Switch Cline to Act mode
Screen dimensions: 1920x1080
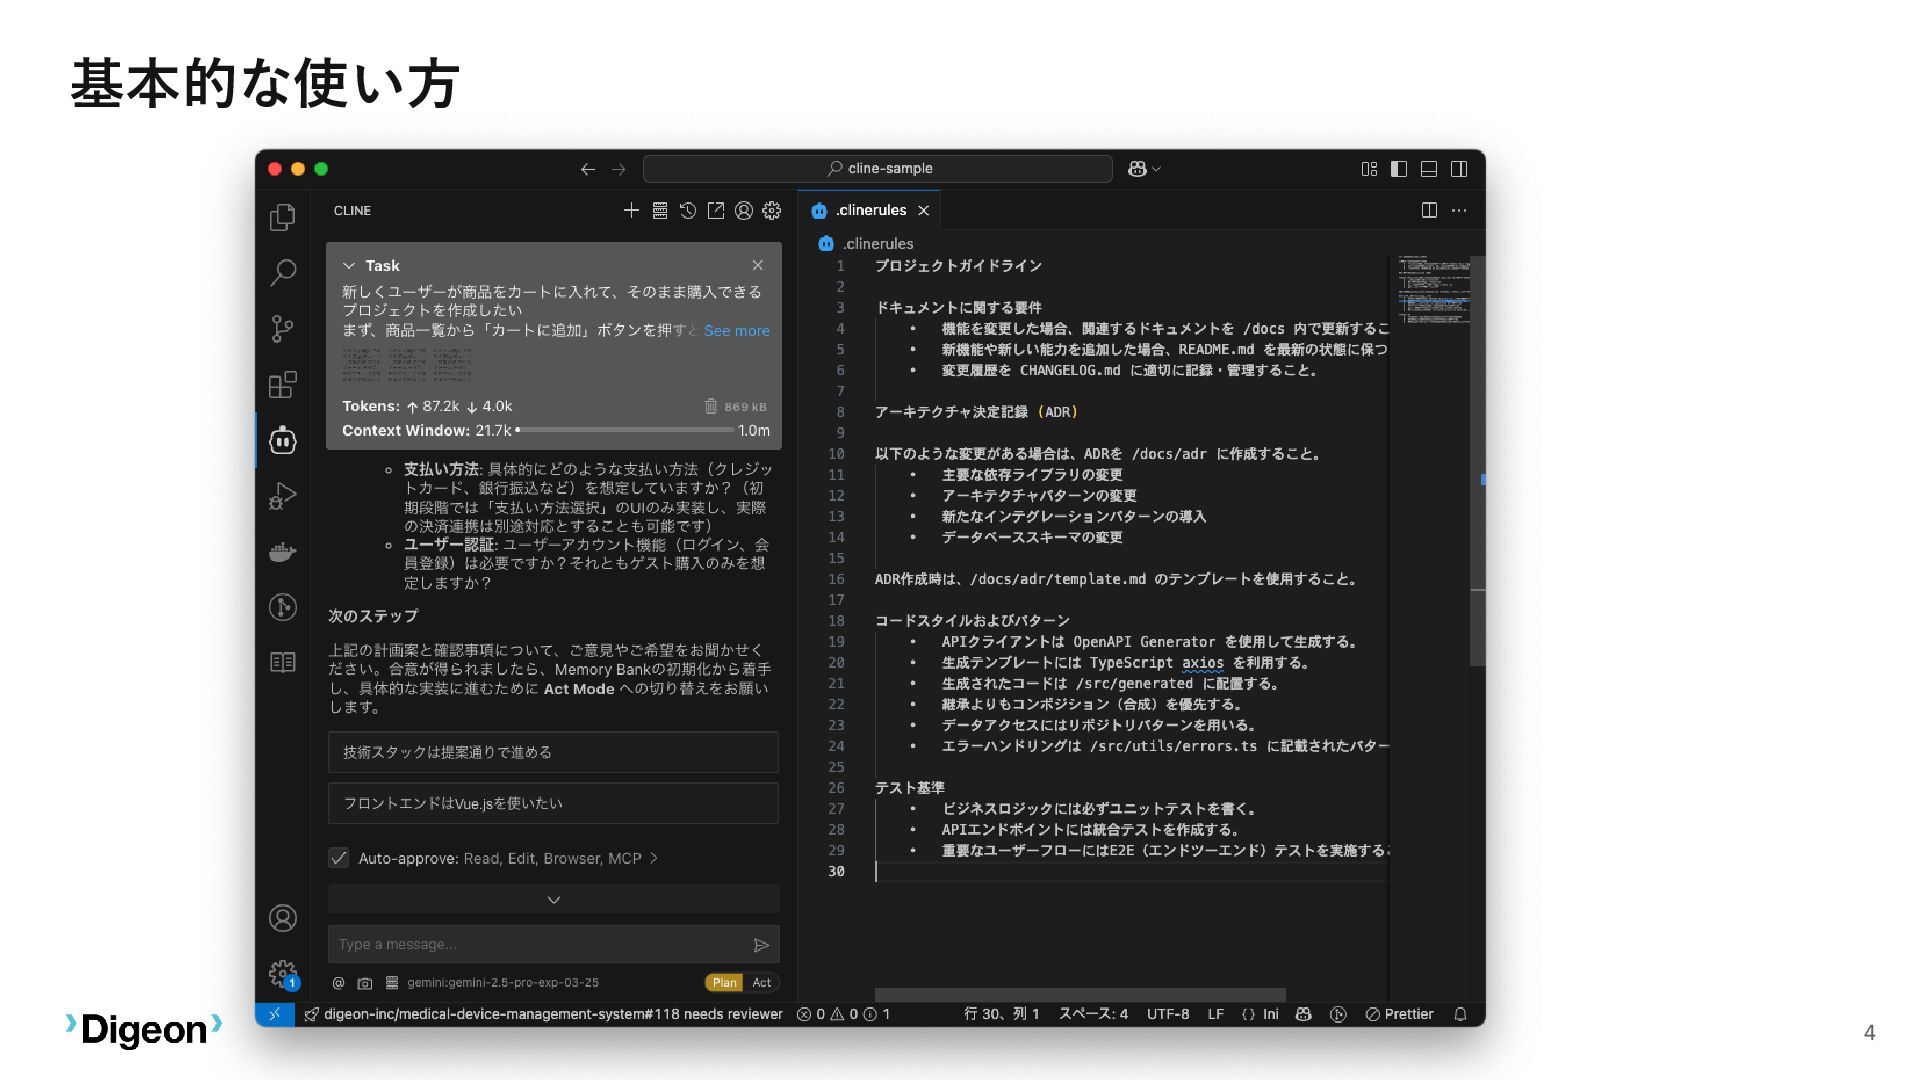coord(762,983)
